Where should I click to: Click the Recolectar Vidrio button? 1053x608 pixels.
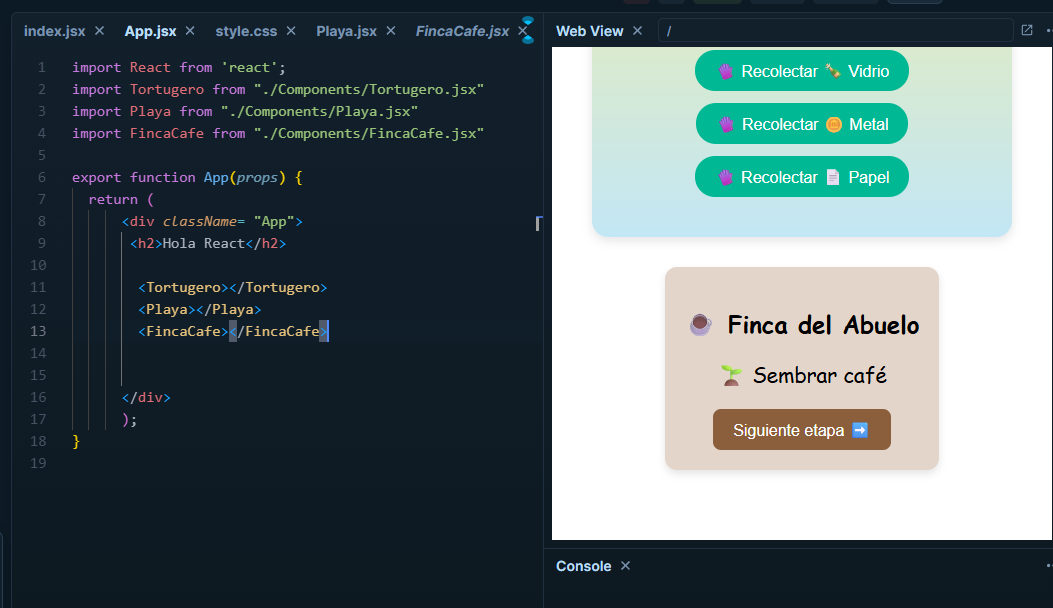pos(802,71)
